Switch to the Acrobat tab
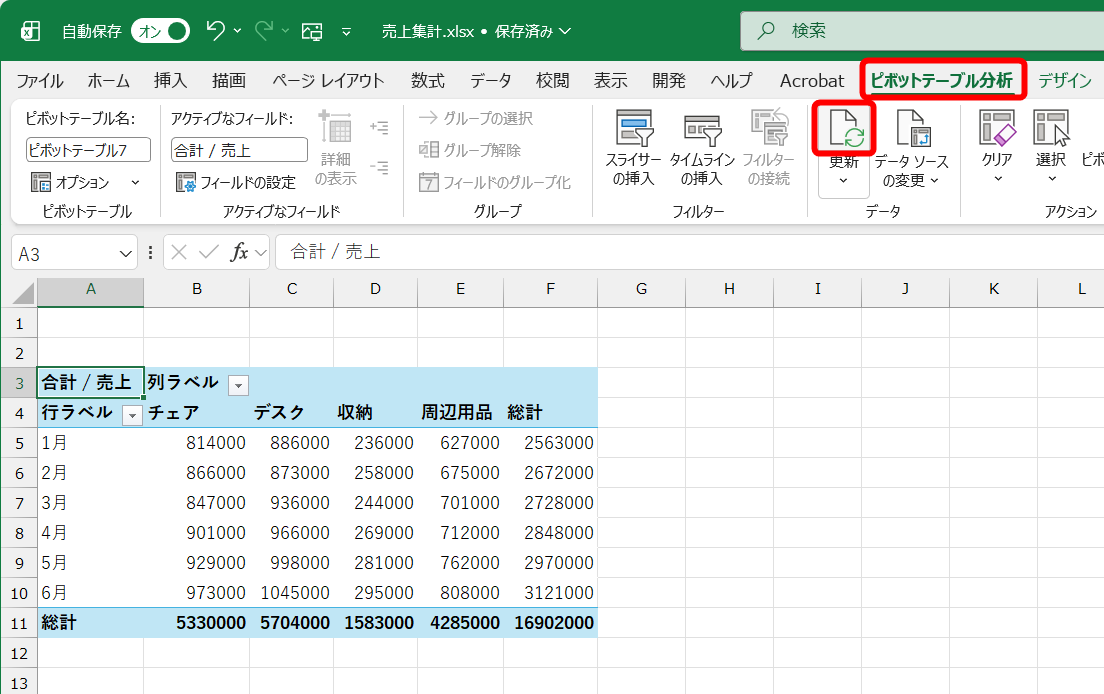 pos(812,81)
